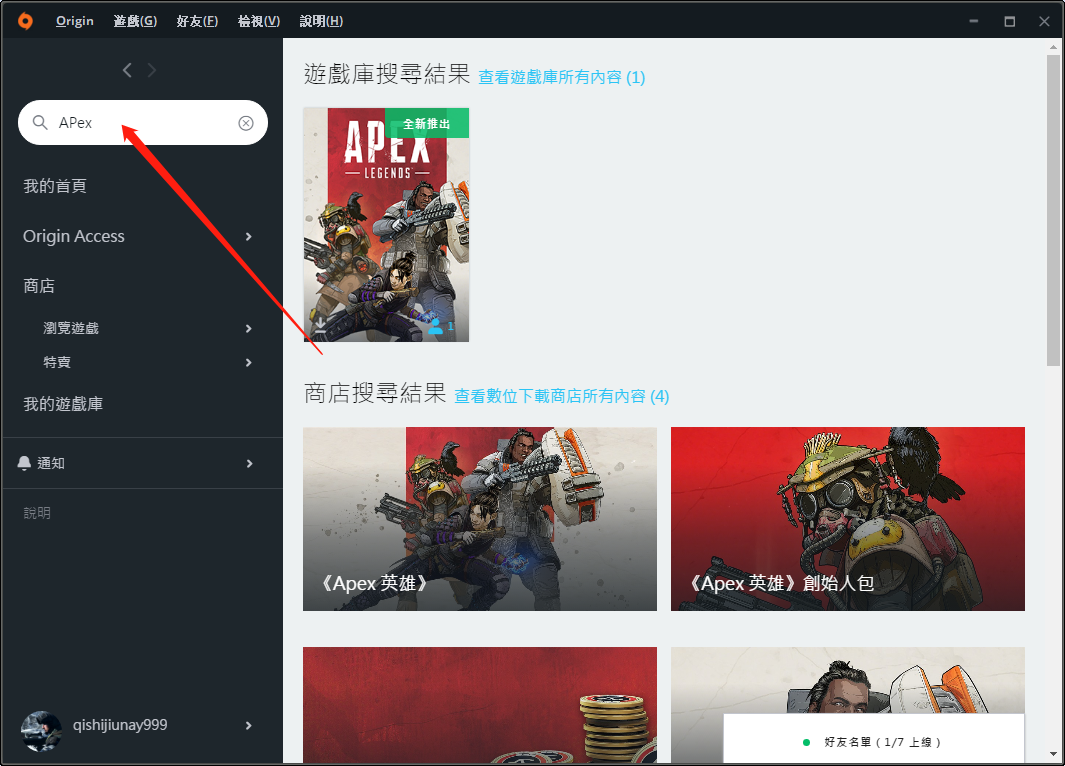This screenshot has width=1065, height=766.
Task: Open the 說明(H) menu
Action: (x=321, y=21)
